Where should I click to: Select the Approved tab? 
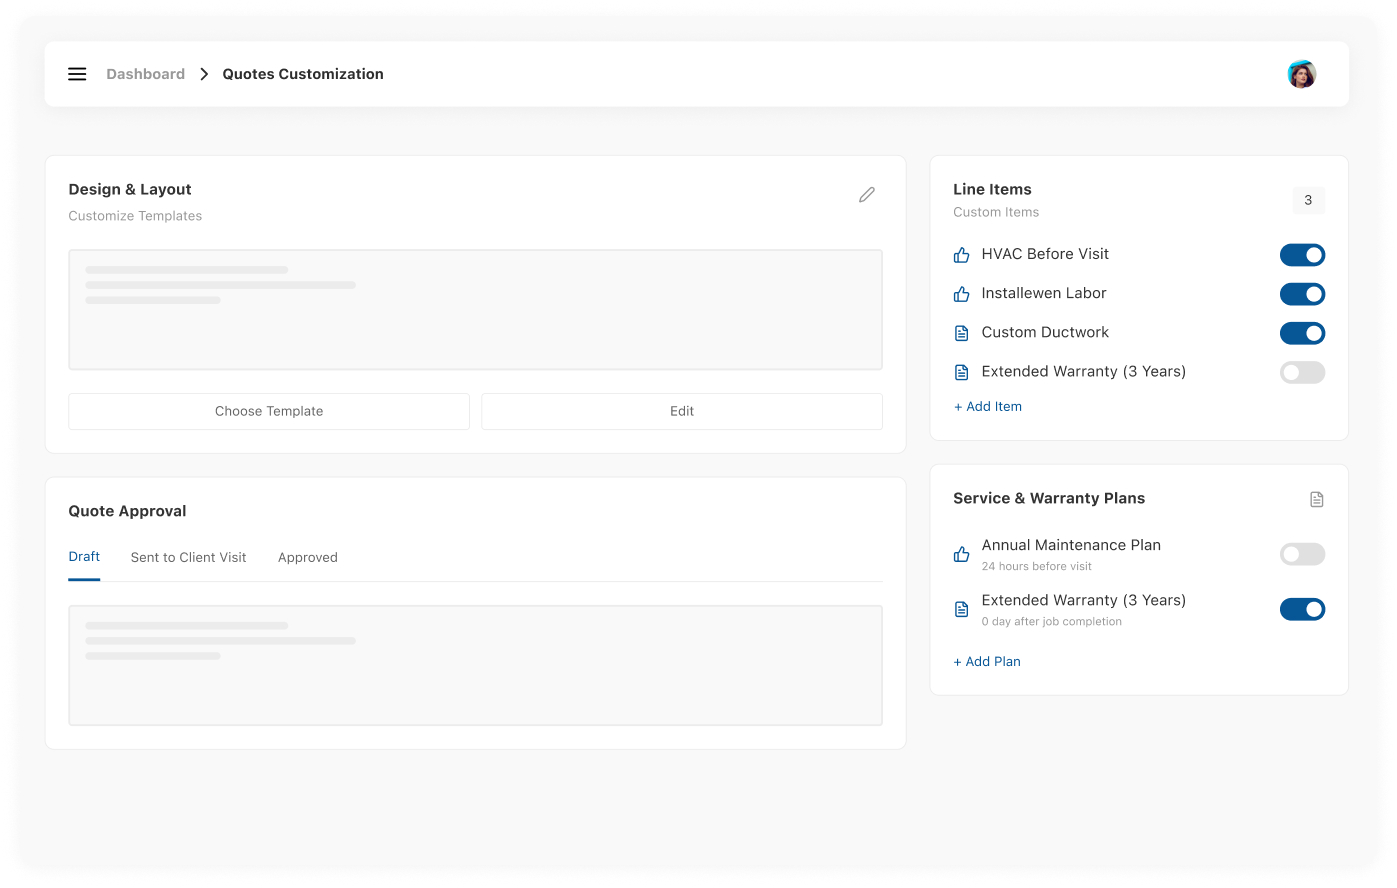pyautogui.click(x=307, y=557)
